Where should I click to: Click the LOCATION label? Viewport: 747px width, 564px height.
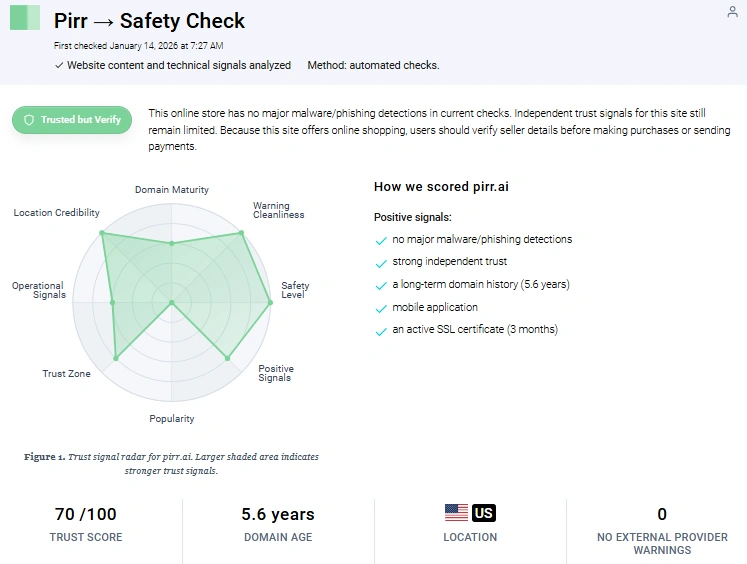tap(470, 537)
